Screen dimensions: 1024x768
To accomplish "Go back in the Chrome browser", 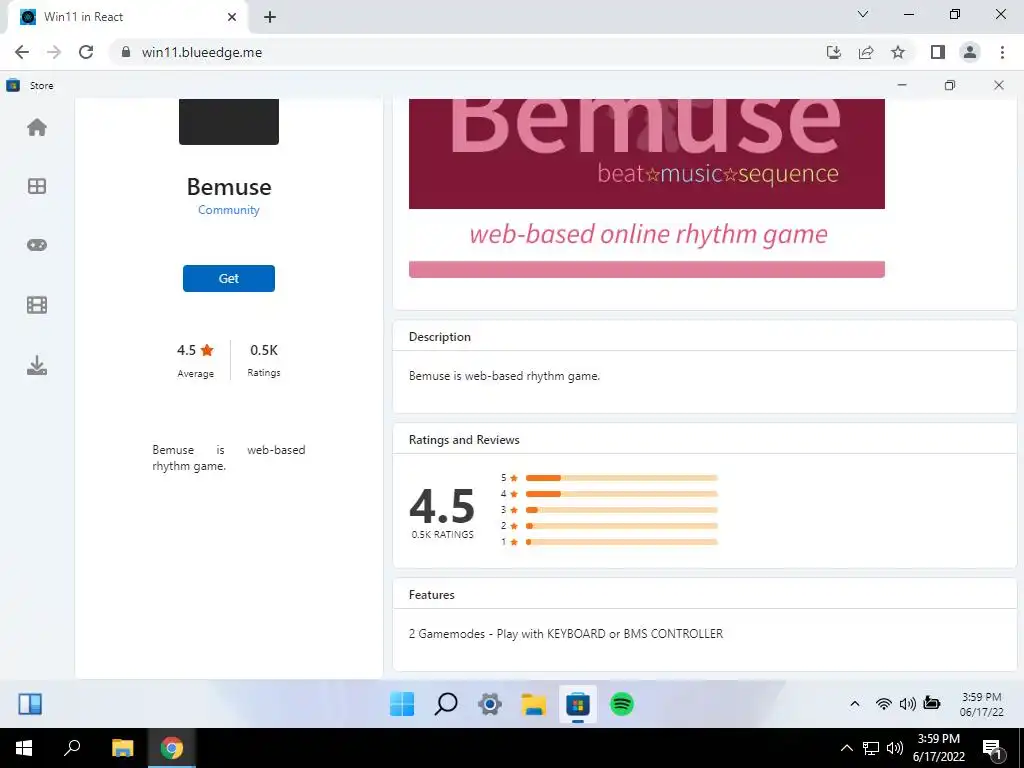I will pyautogui.click(x=22, y=52).
